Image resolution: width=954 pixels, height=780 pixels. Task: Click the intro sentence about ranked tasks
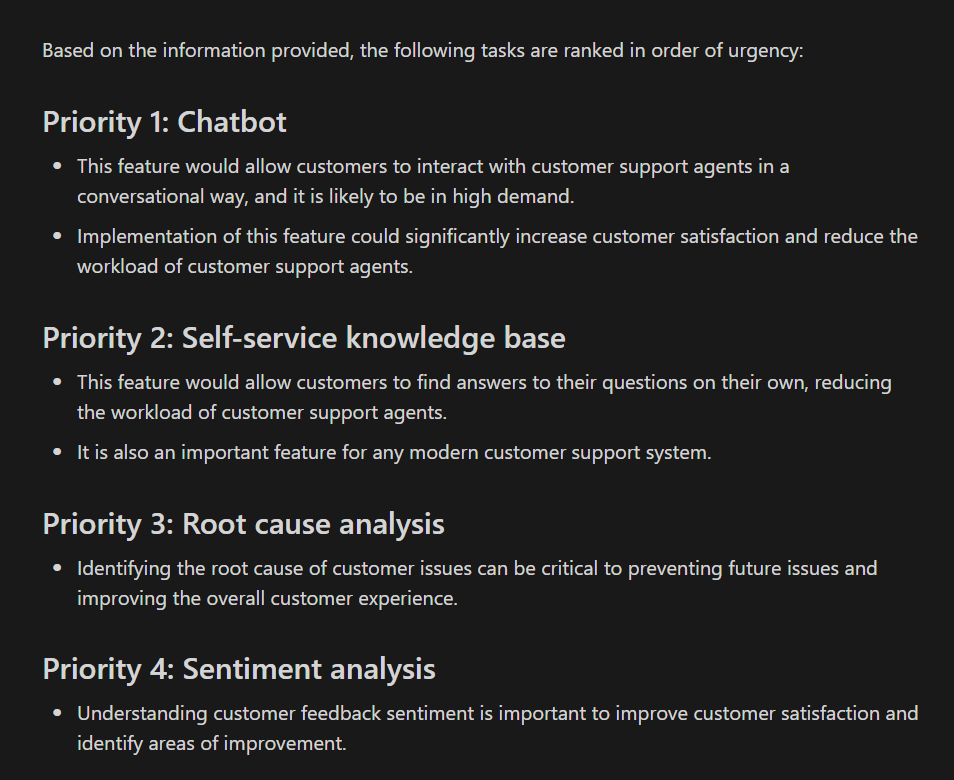click(x=423, y=50)
